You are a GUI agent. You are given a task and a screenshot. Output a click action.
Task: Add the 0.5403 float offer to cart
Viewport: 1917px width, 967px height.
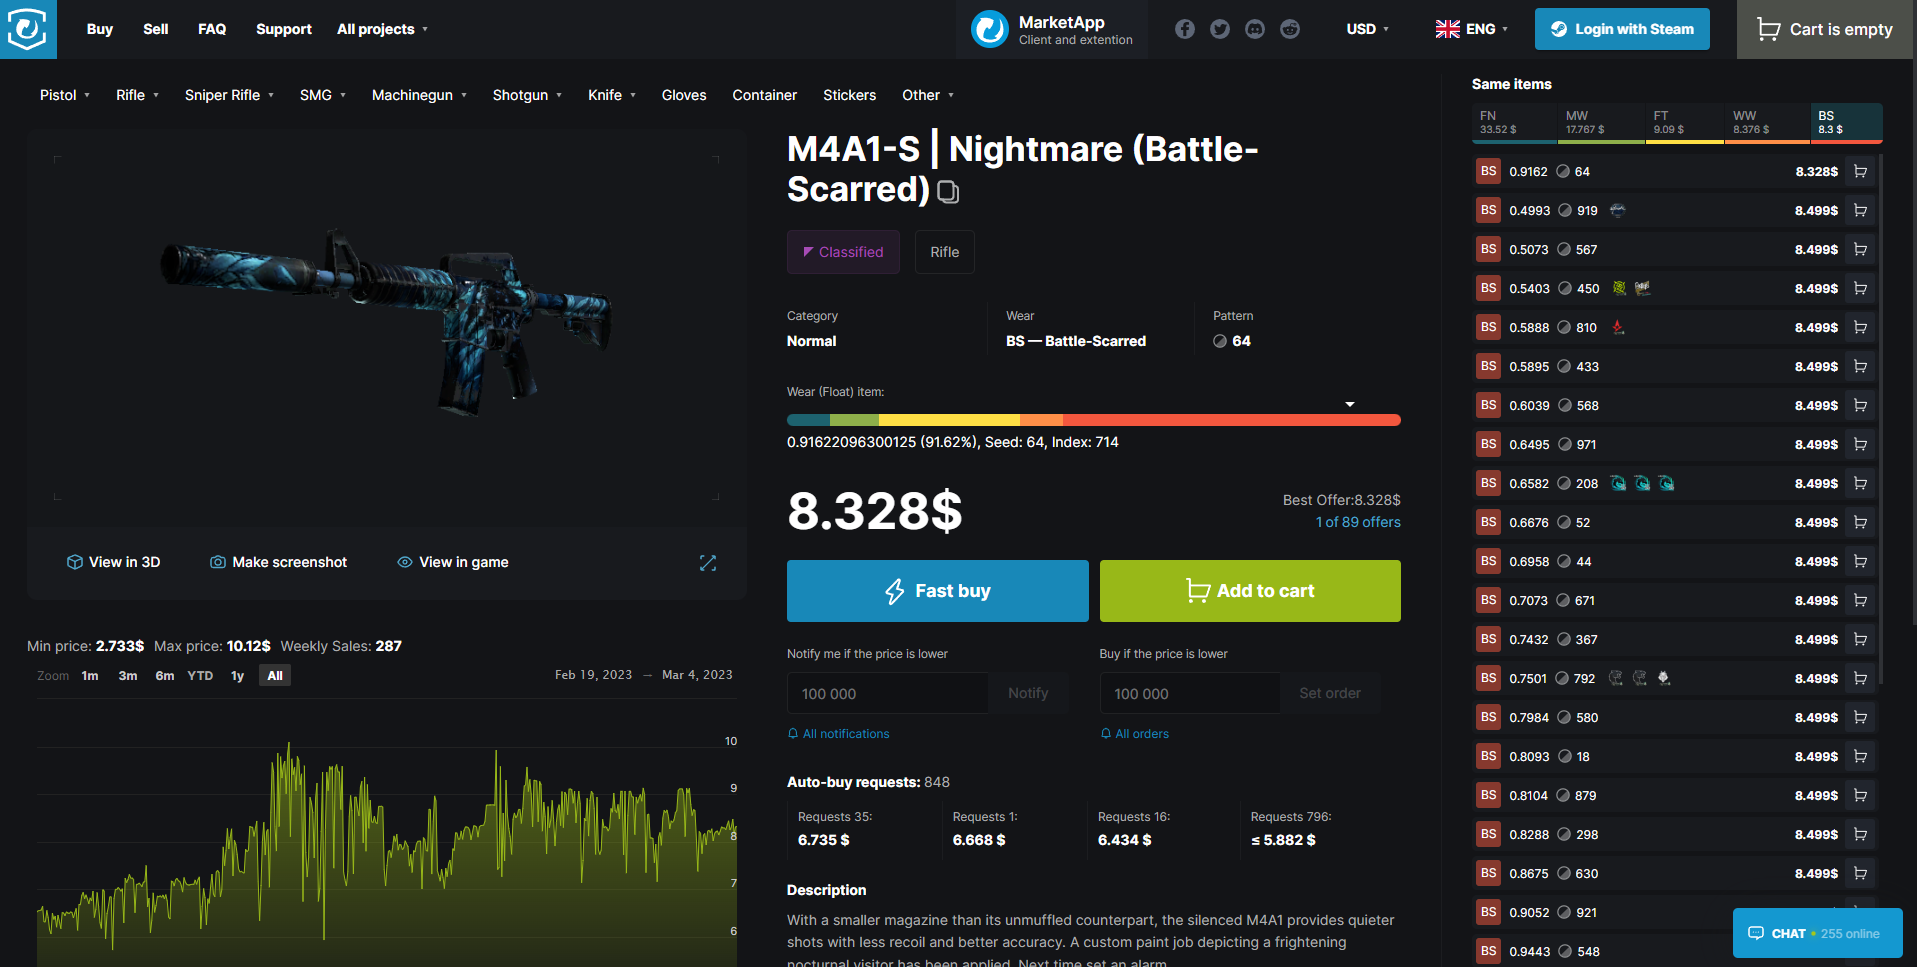(x=1860, y=289)
